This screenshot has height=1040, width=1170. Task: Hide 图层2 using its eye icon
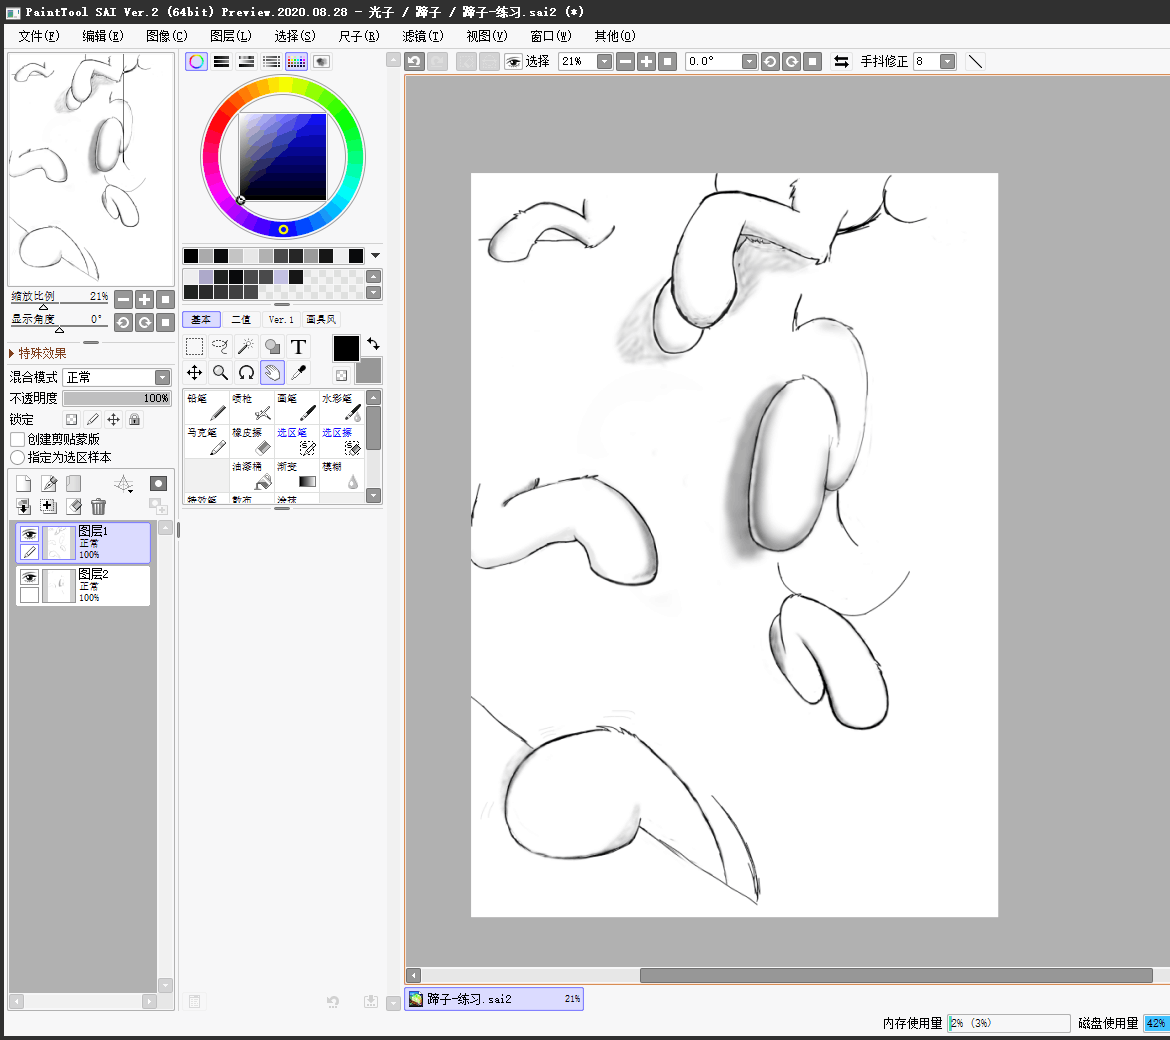(x=29, y=578)
